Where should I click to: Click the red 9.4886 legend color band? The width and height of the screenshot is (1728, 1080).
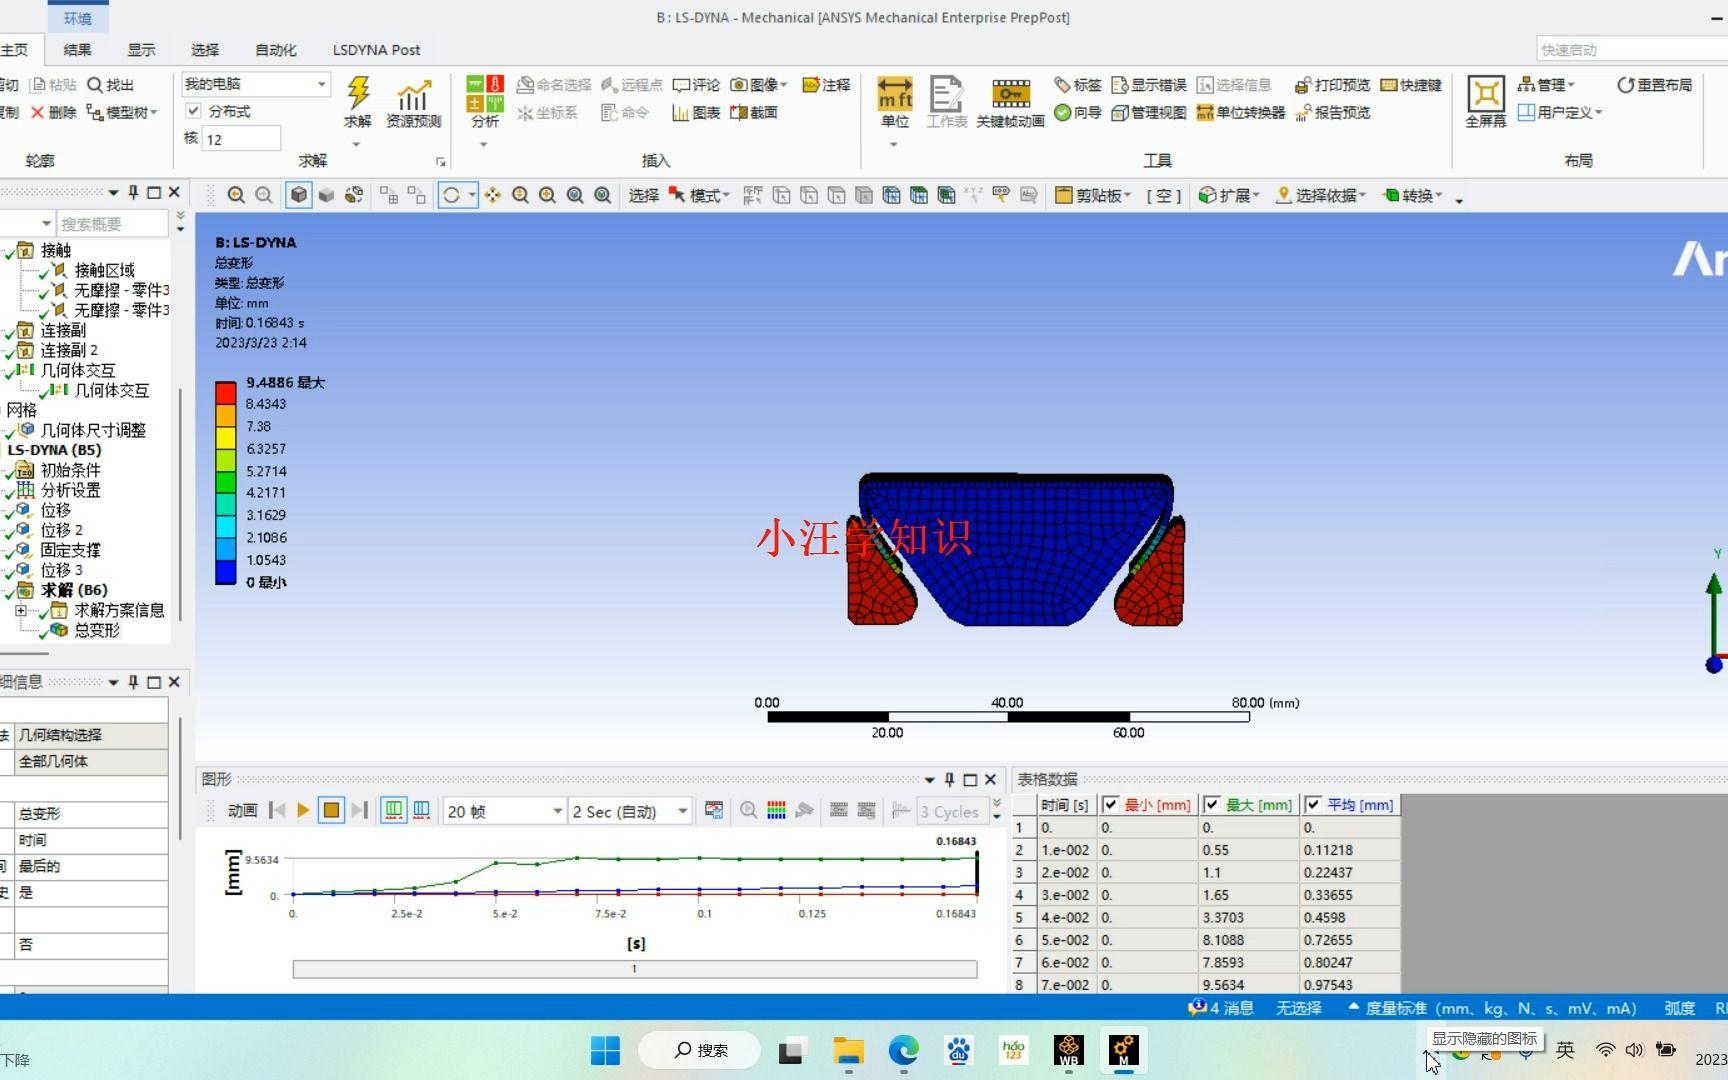tap(225, 391)
